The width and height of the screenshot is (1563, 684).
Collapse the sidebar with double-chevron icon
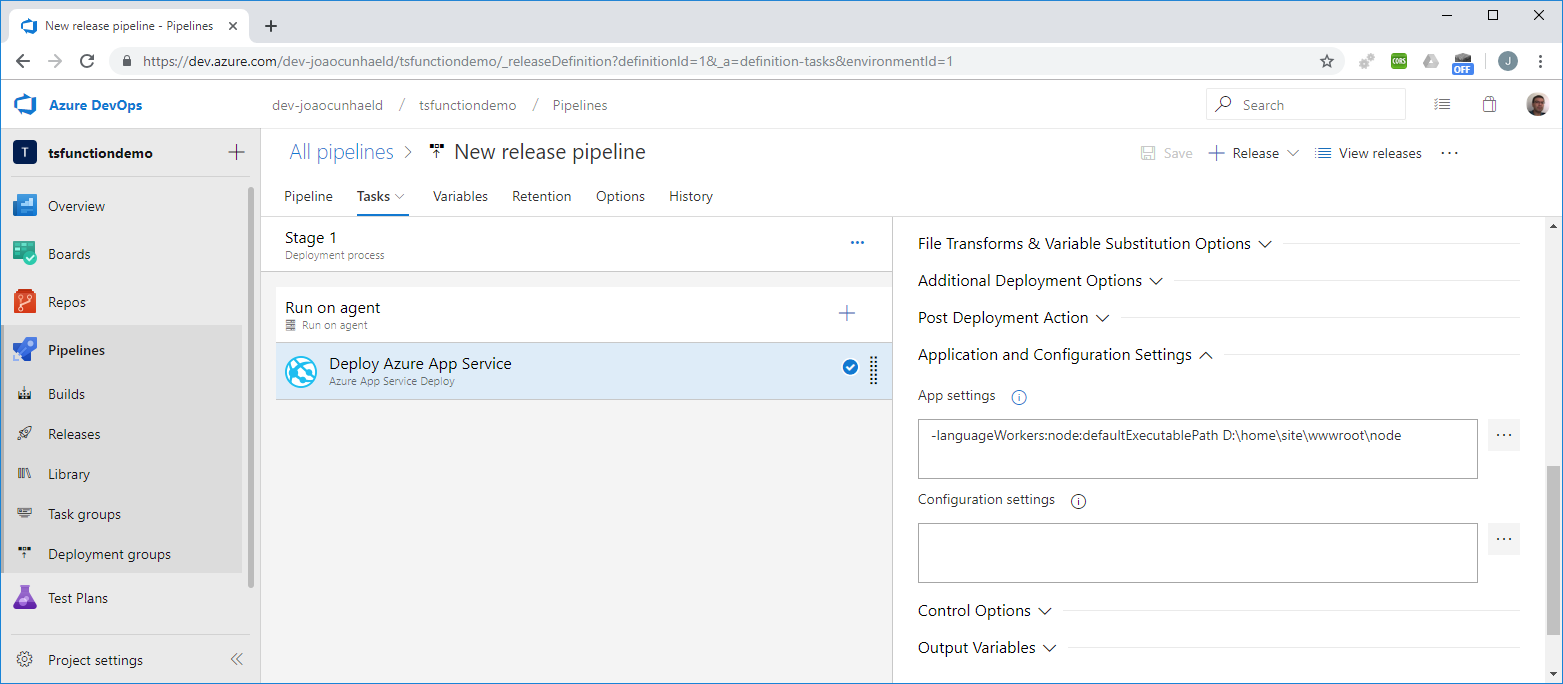pyautogui.click(x=237, y=659)
